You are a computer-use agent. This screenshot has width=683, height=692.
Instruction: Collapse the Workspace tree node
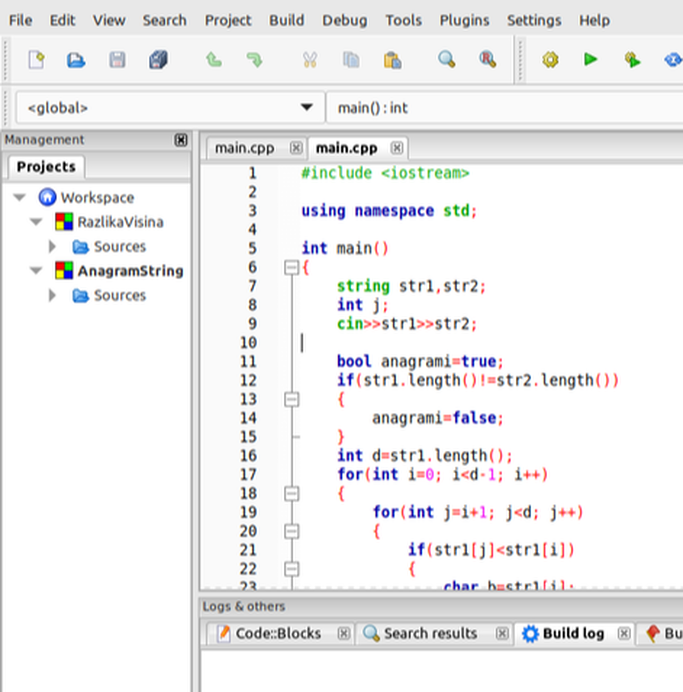point(19,197)
